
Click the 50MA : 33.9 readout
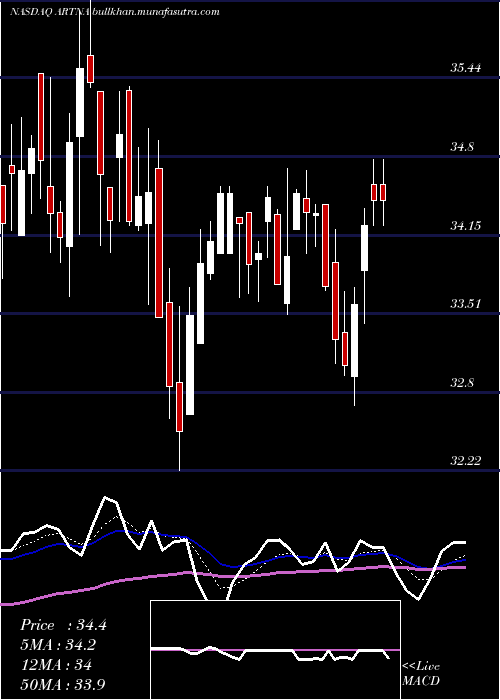pos(62,685)
